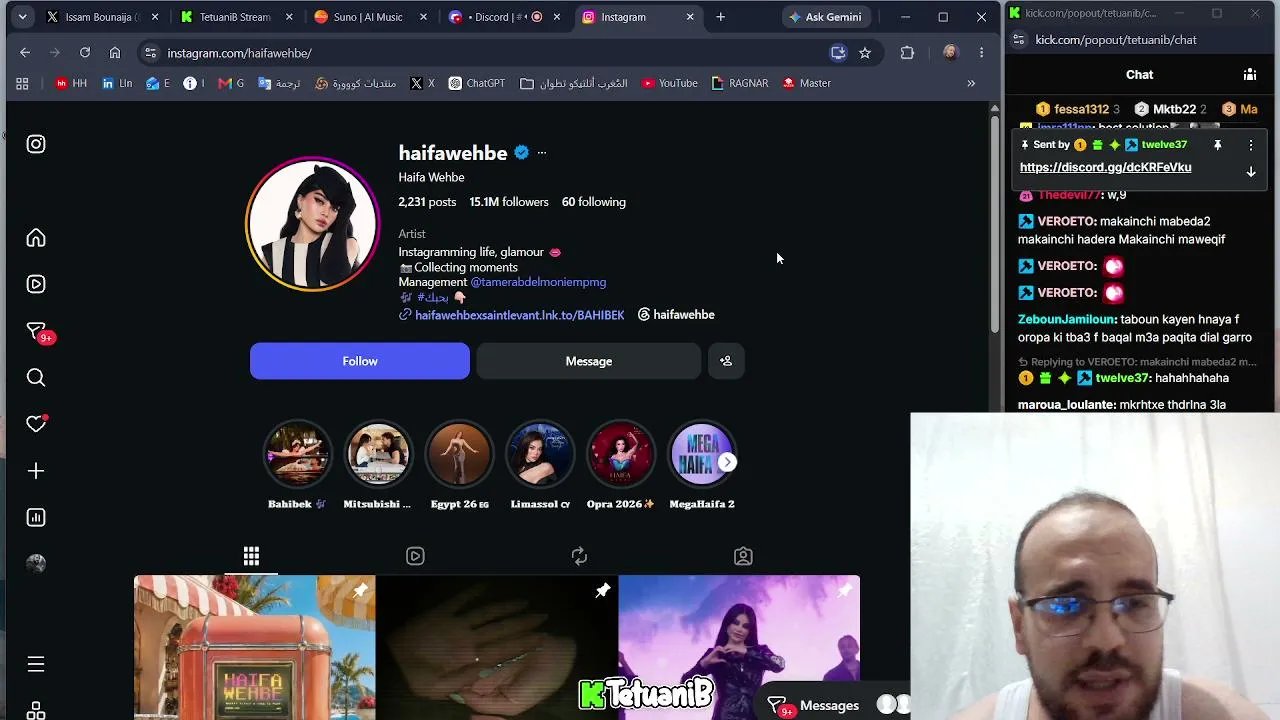Image resolution: width=1280 pixels, height=720 pixels.
Task: Send a message via the Message button
Action: 589,361
